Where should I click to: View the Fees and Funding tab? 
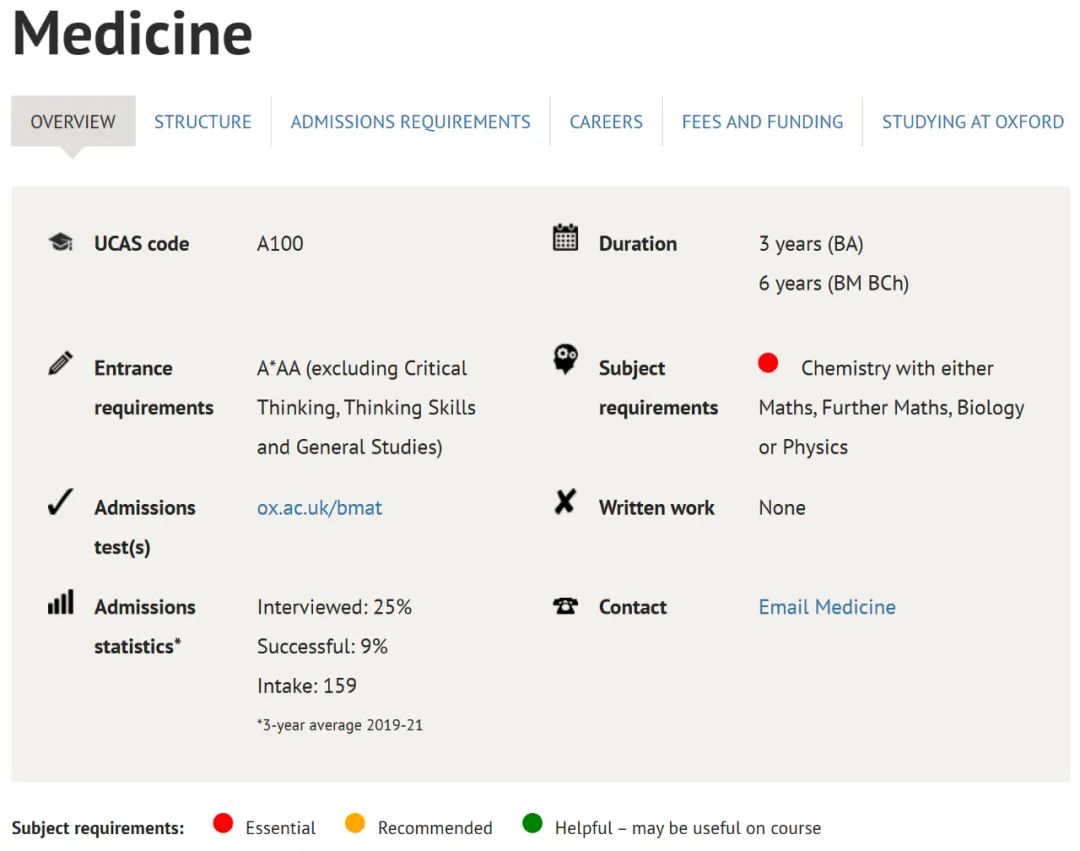pyautogui.click(x=762, y=122)
